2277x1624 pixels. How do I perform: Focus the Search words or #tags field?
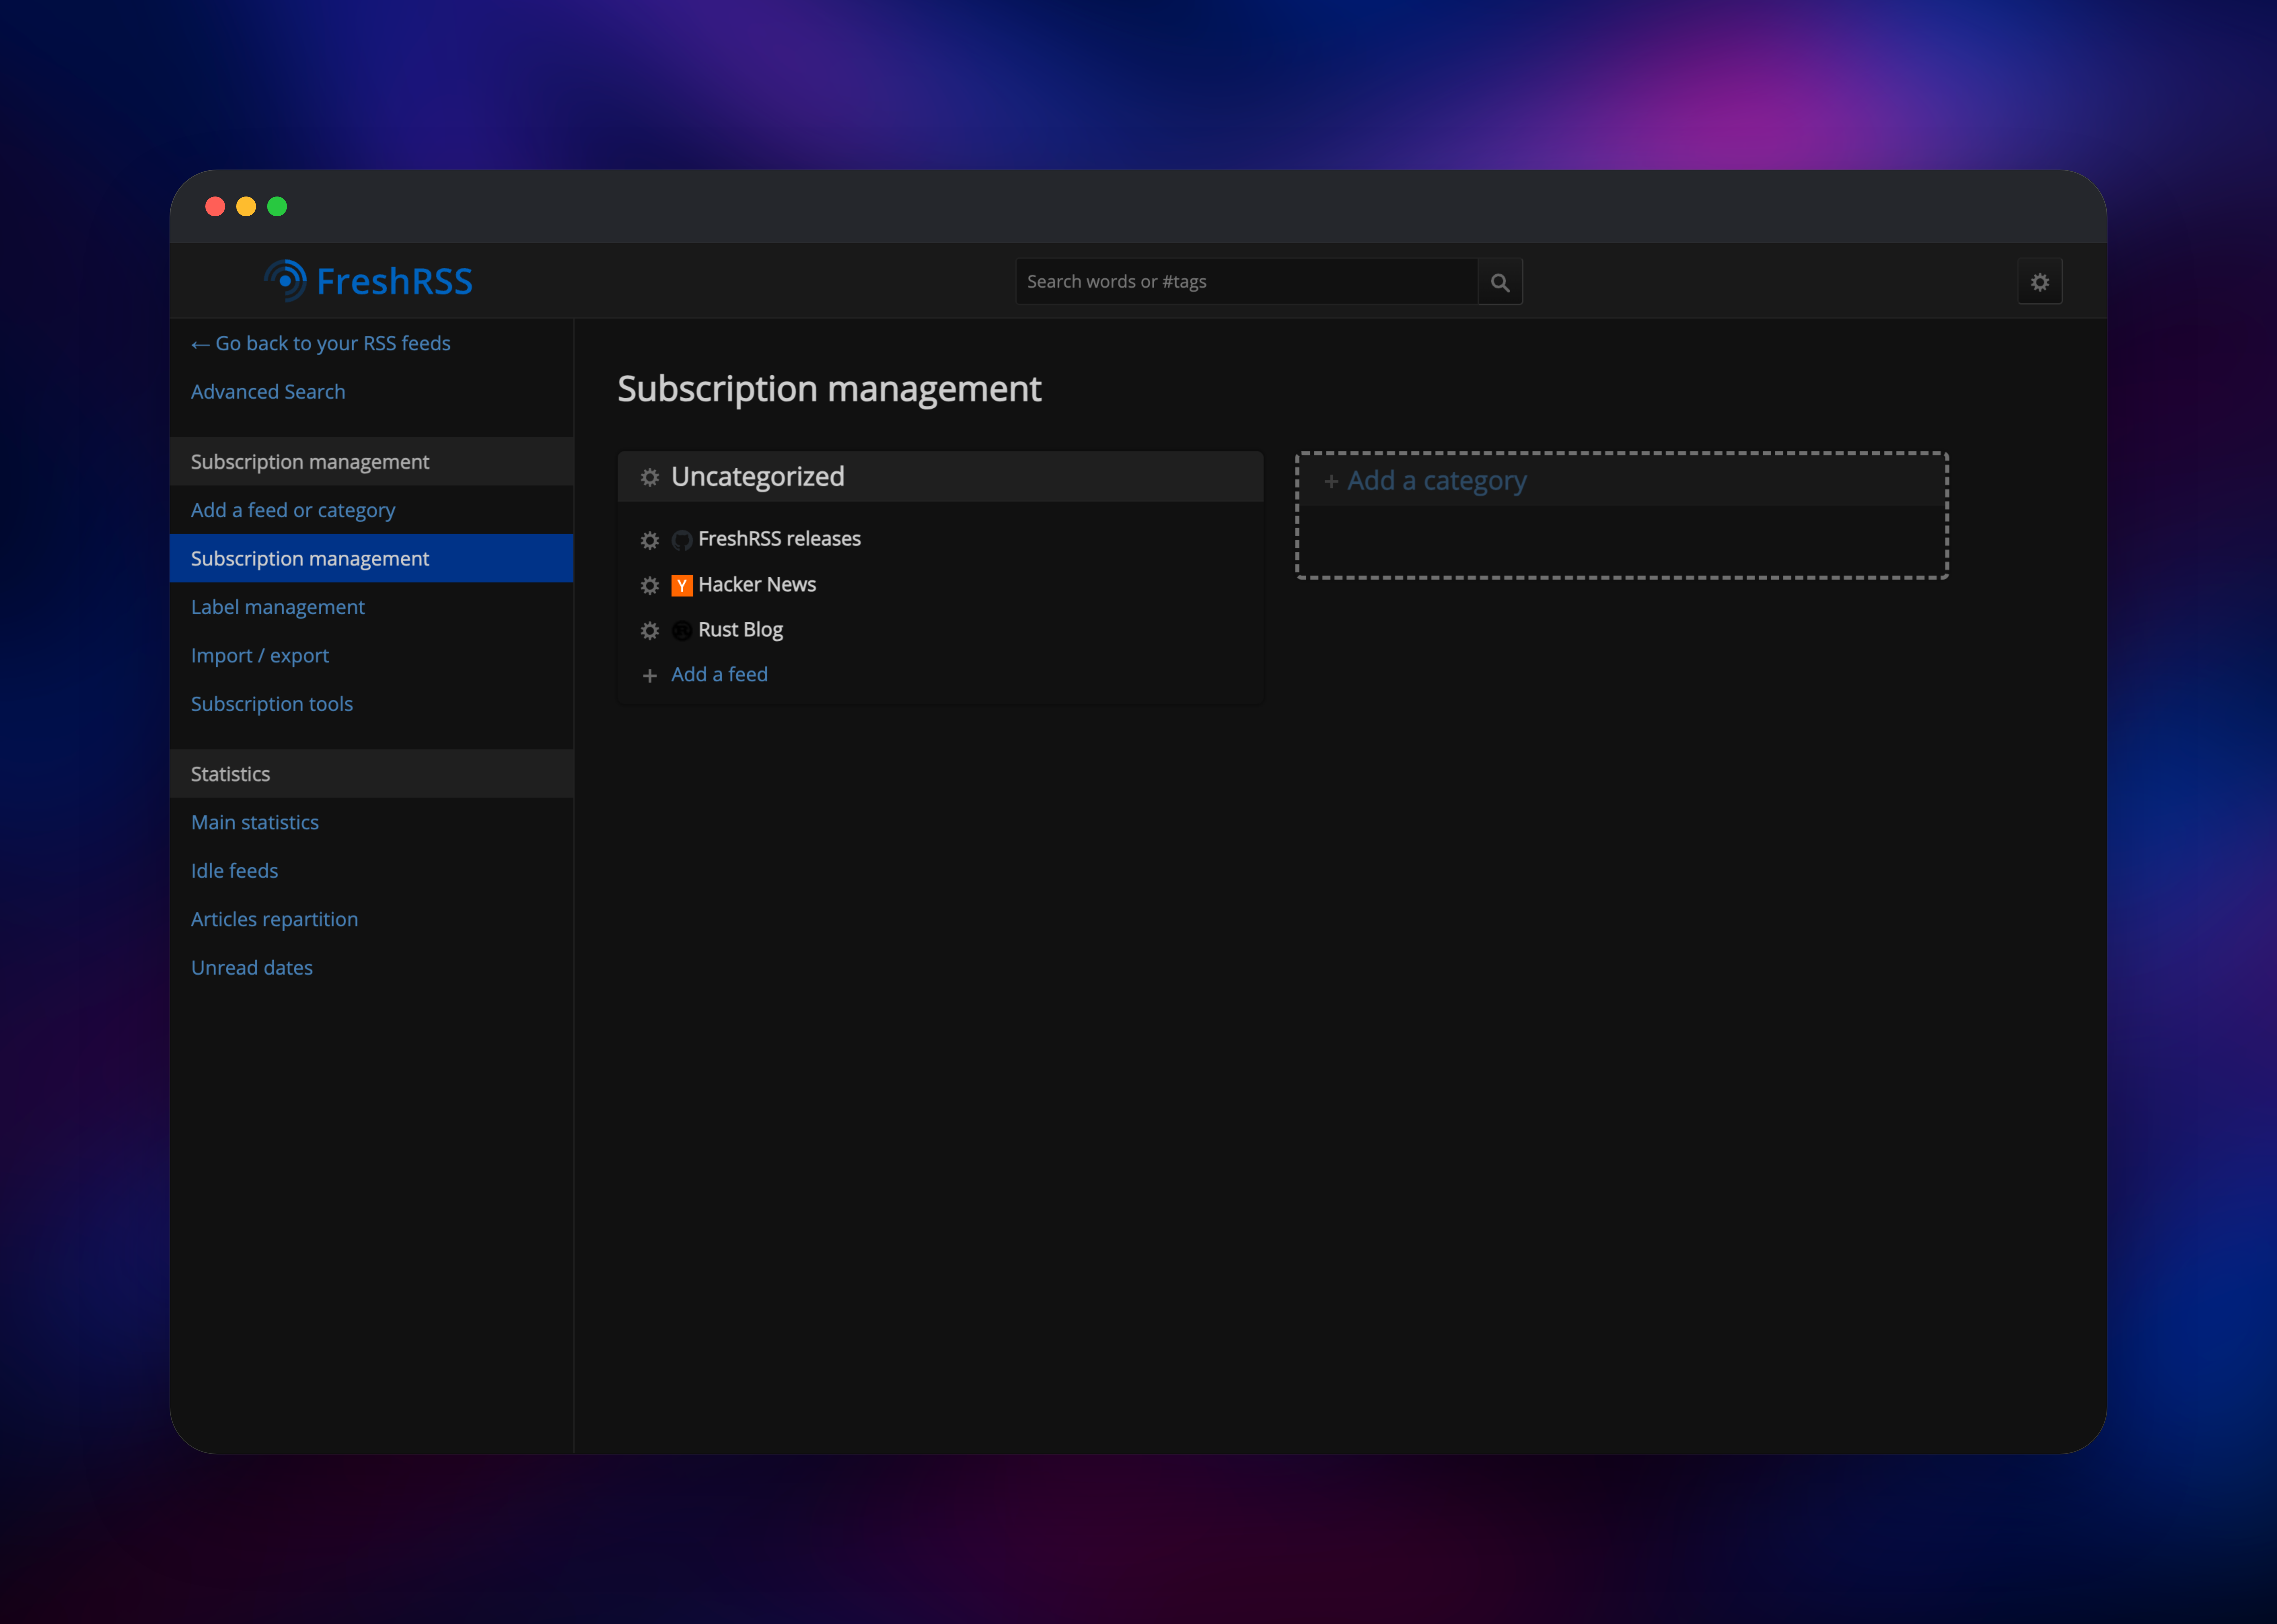coord(1247,282)
